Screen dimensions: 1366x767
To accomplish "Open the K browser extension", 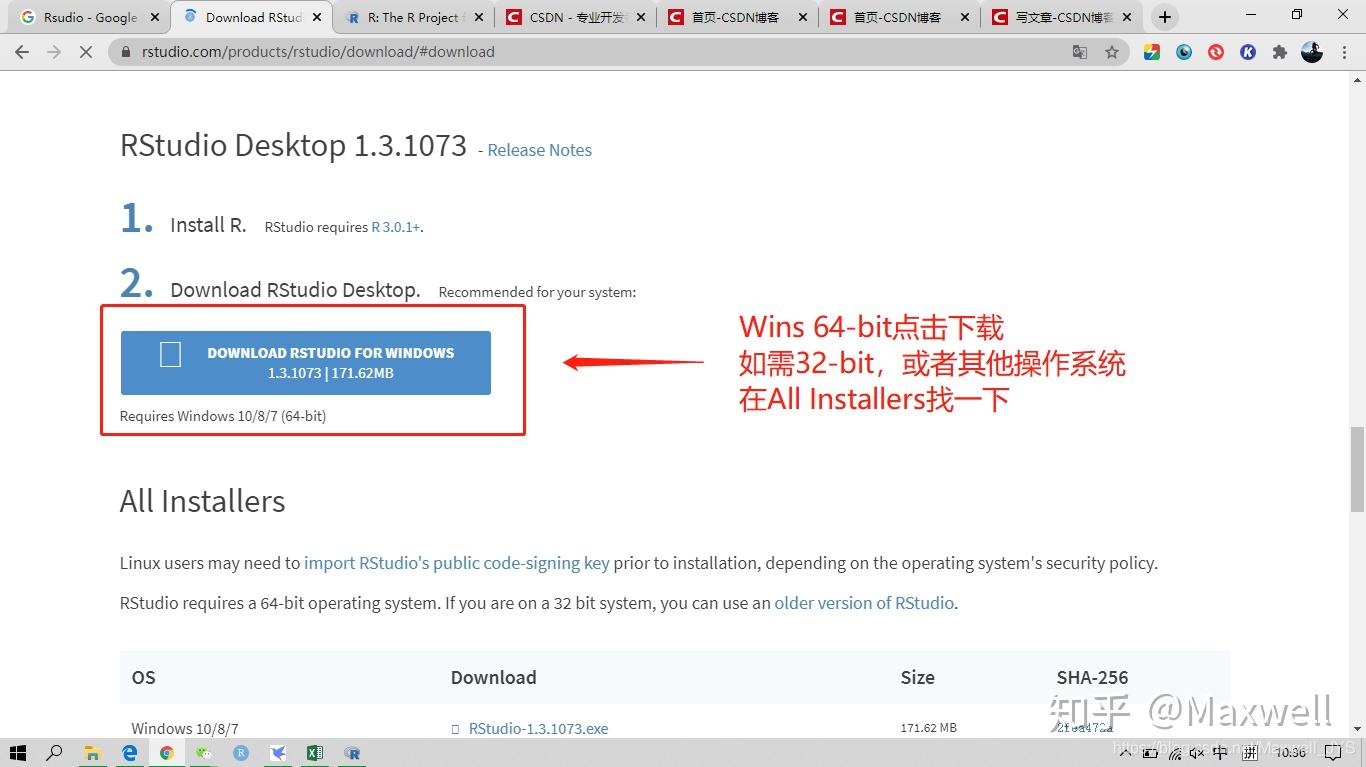I will coord(1248,52).
